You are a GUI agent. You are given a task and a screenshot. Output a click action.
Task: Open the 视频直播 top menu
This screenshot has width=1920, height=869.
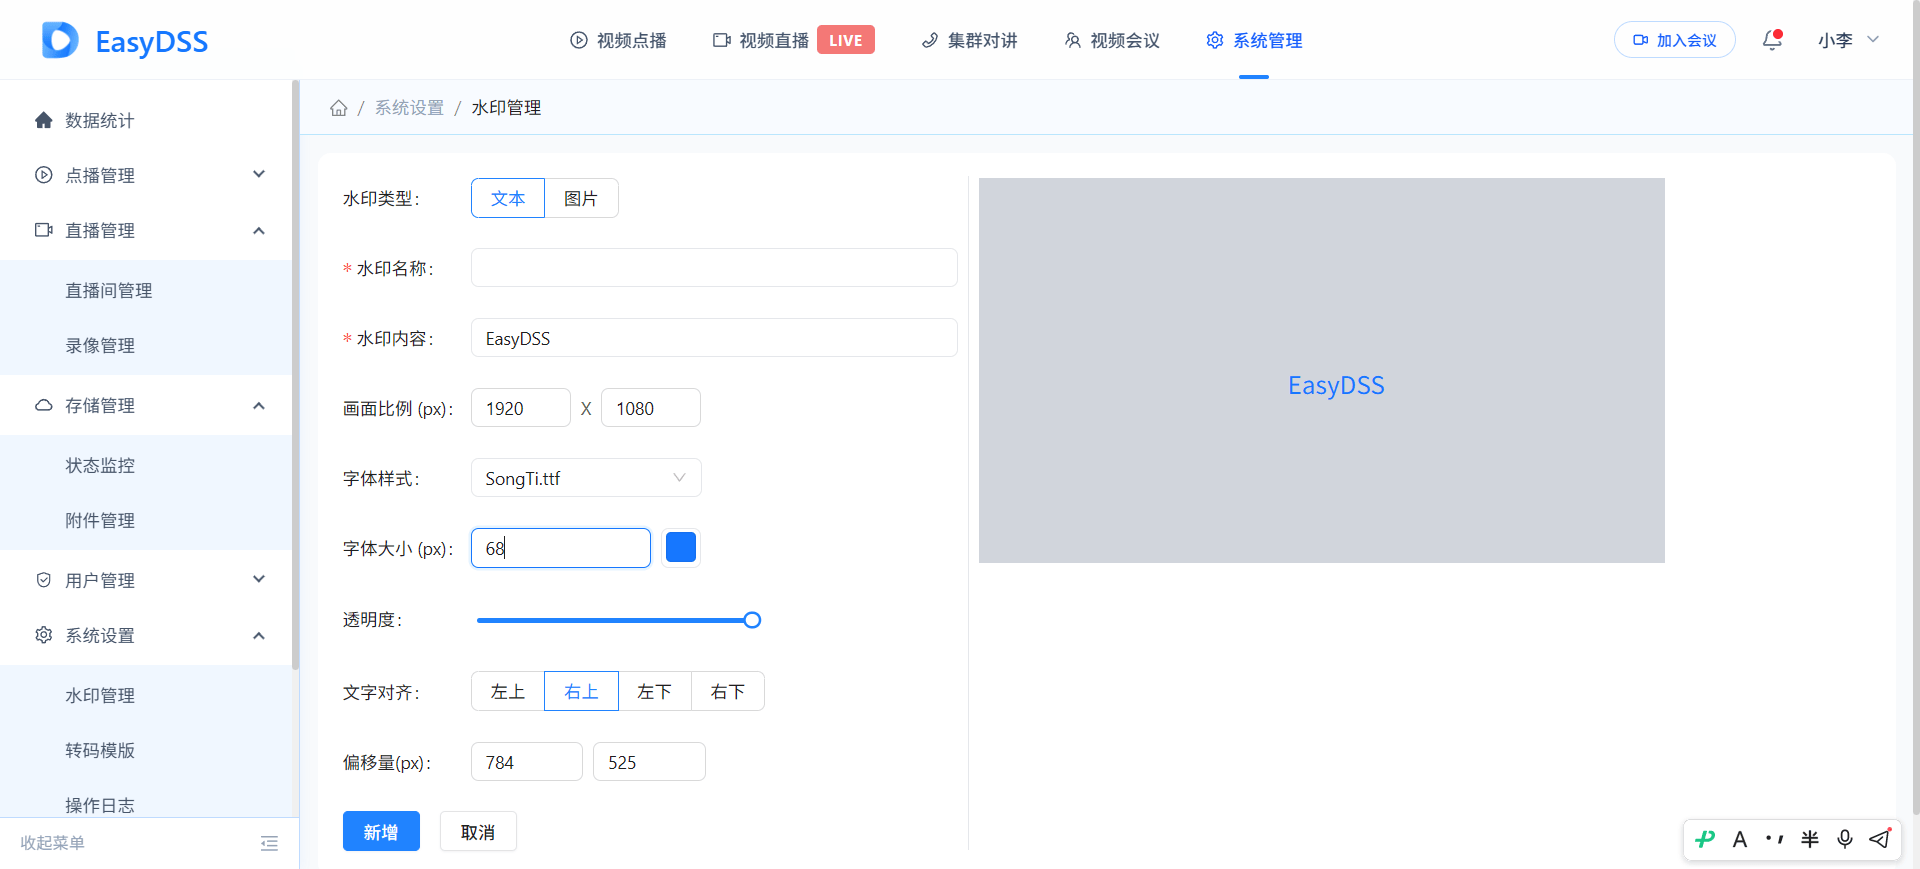point(760,40)
